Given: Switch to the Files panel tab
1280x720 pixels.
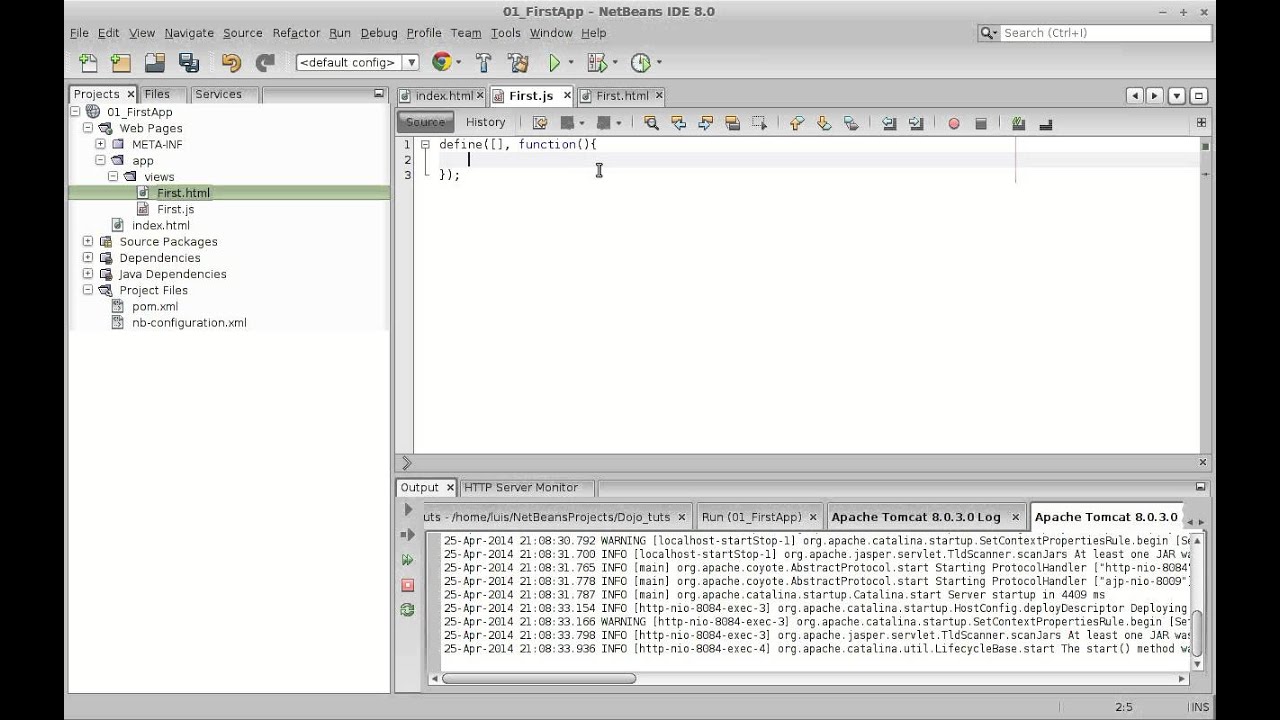Looking at the screenshot, I should (x=157, y=94).
